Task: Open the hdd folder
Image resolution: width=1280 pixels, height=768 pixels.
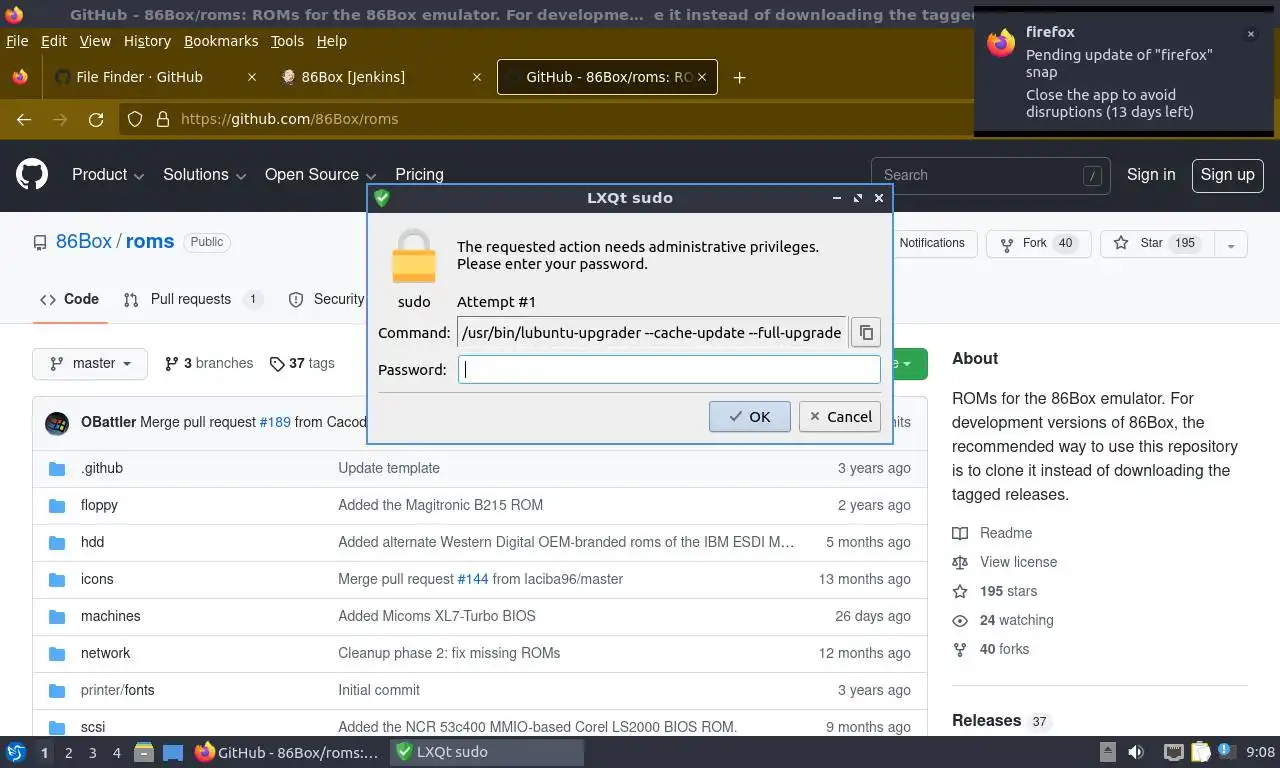Action: click(x=92, y=542)
